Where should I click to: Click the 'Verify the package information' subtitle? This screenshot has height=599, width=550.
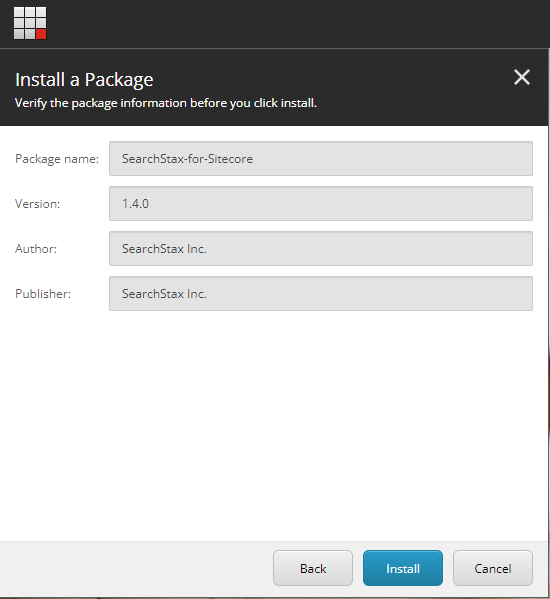click(166, 103)
